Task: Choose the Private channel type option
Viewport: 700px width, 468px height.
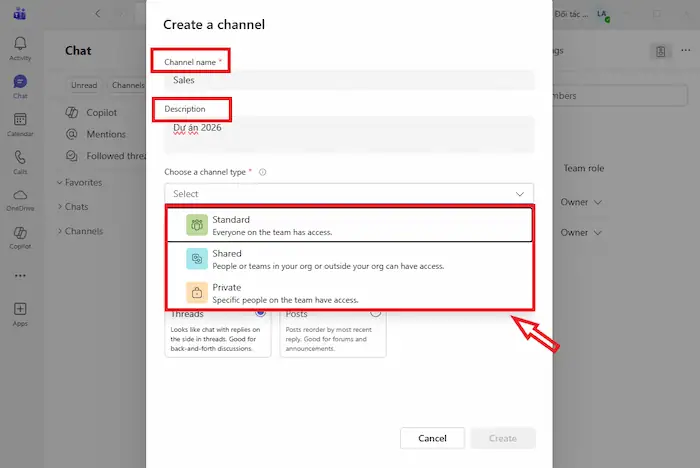Action: pos(348,292)
